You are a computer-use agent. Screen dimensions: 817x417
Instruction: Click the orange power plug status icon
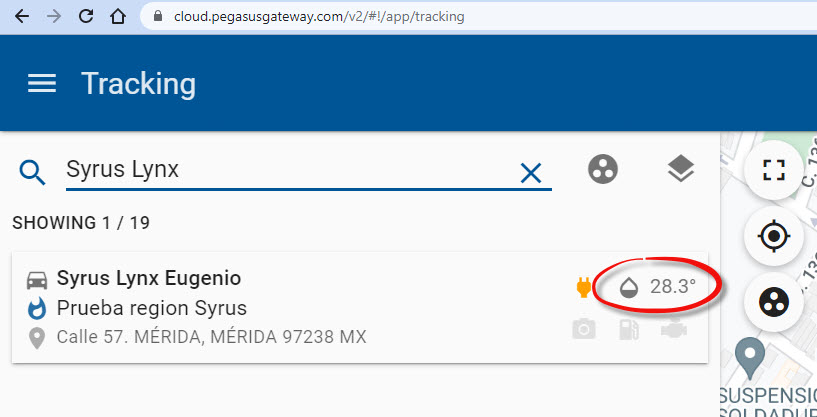pyautogui.click(x=584, y=289)
